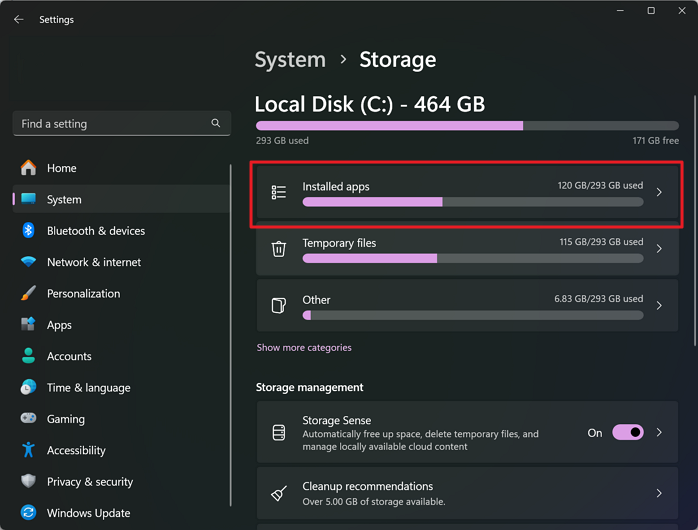
Task: Expand Cleanup recommendations chevron
Action: tap(659, 493)
